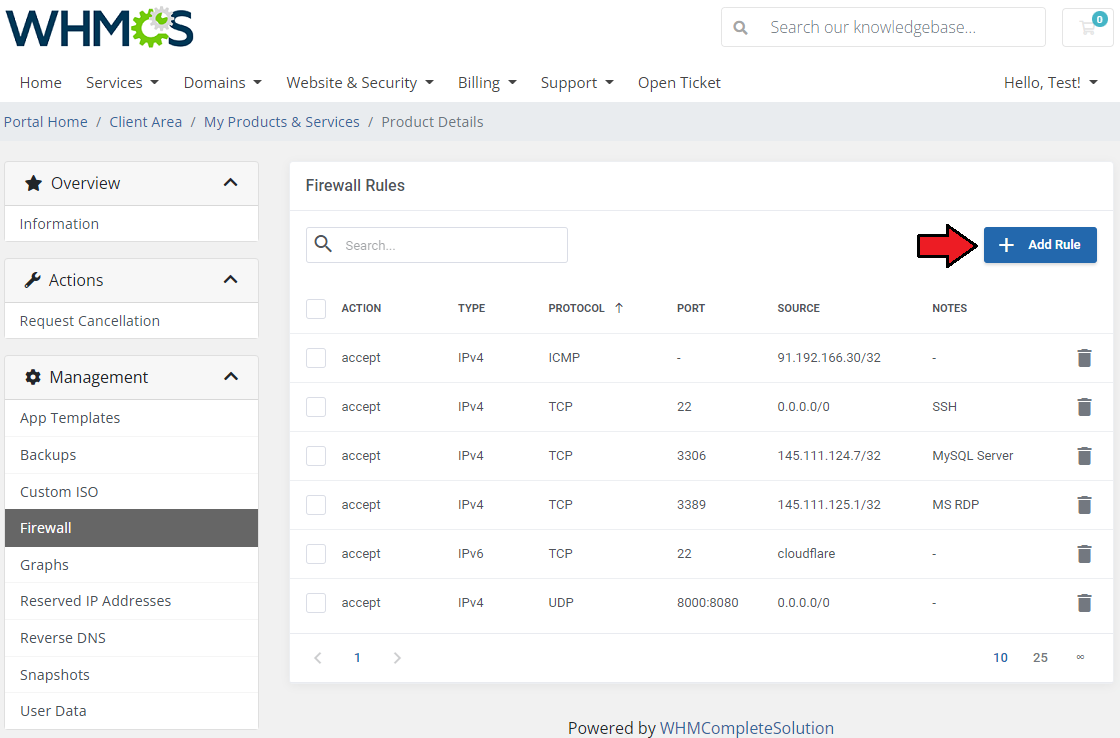
Task: Click the Management gear icon
Action: (33, 377)
